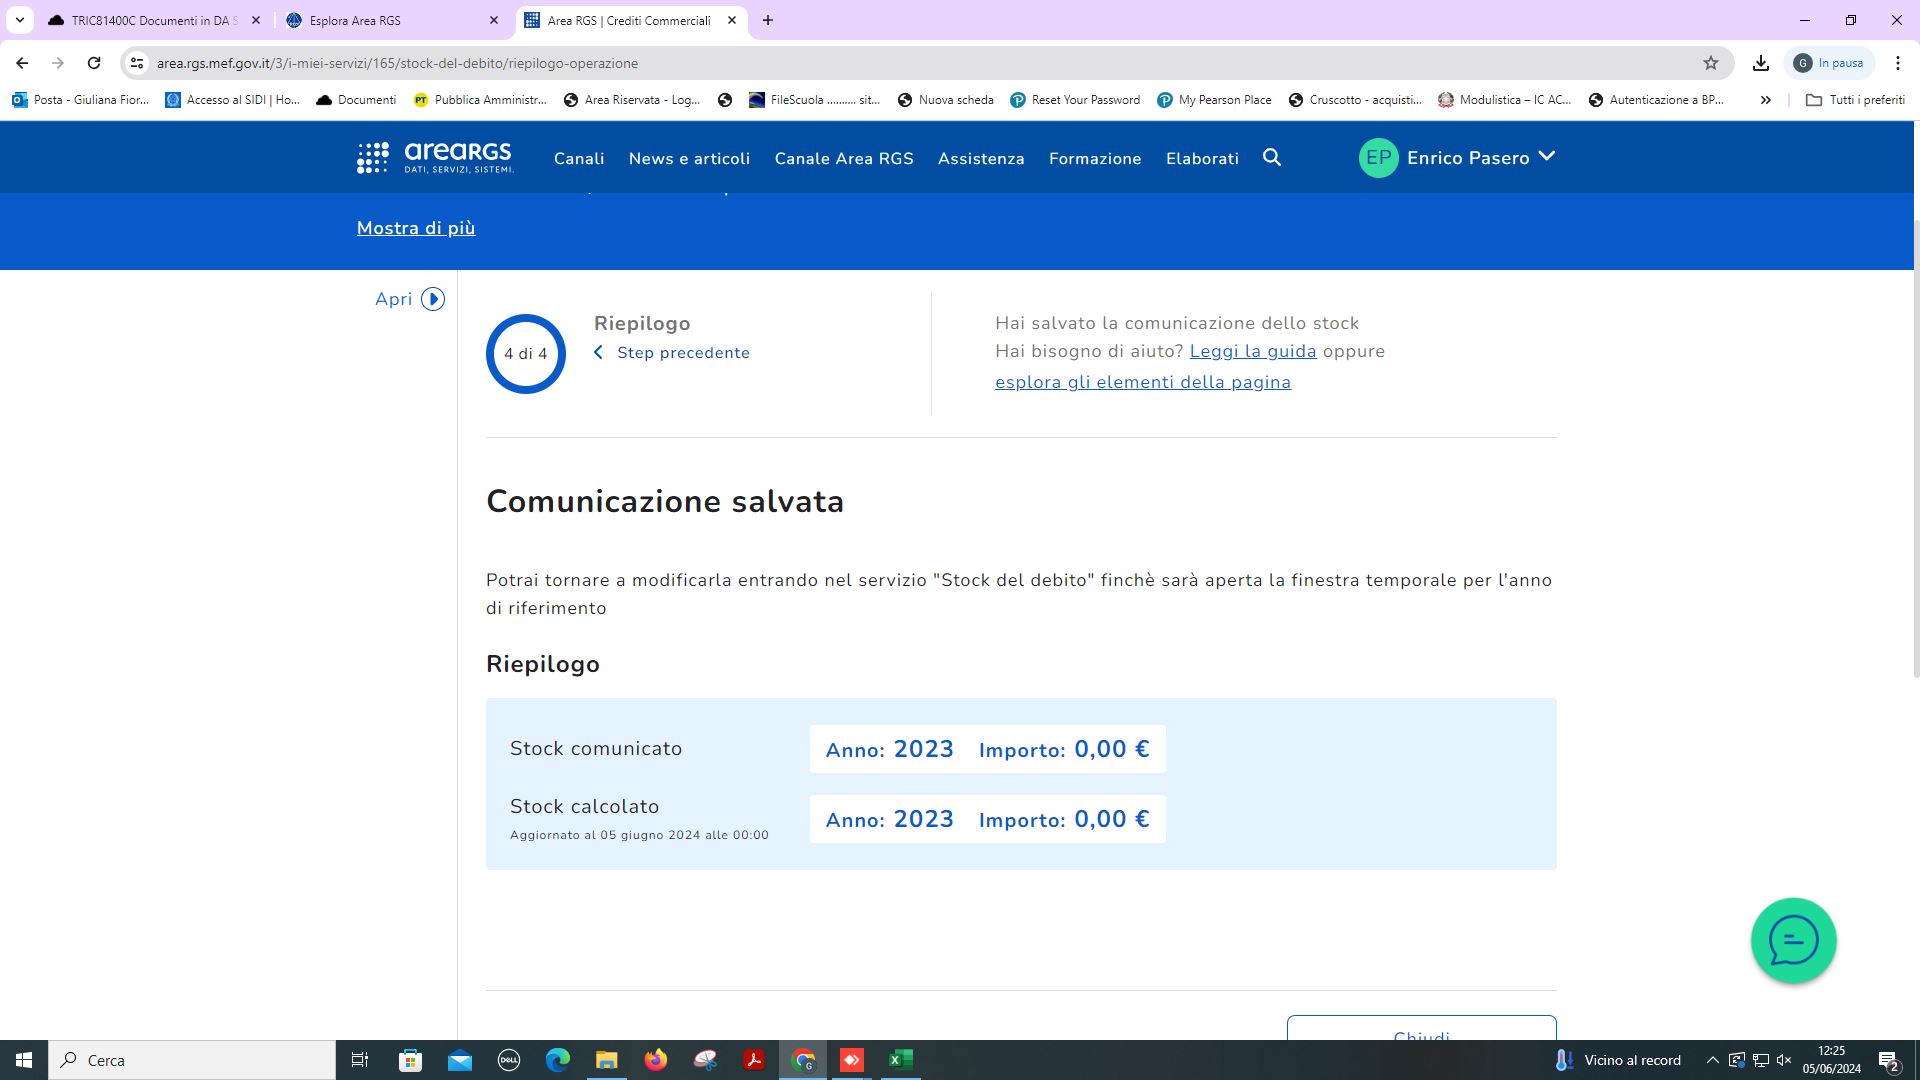Reload the page with refresh icon
The image size is (1920, 1080).
pos(94,63)
